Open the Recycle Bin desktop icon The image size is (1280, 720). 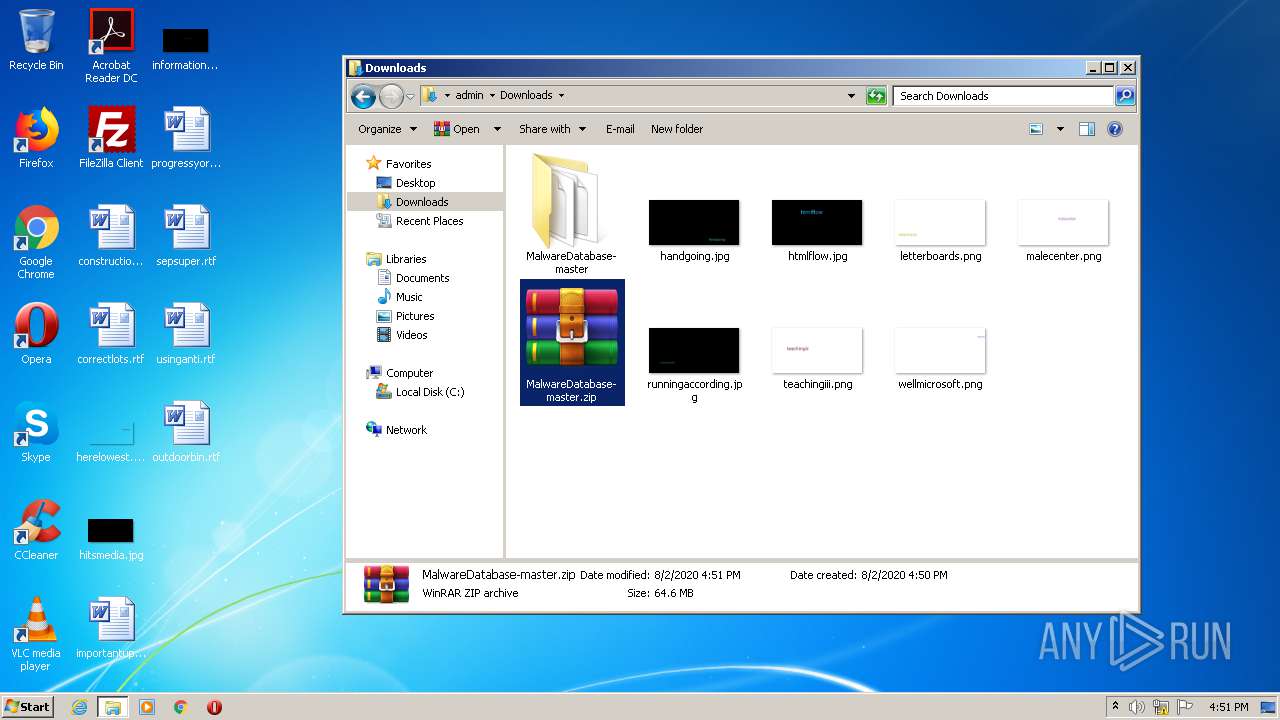tap(36, 40)
